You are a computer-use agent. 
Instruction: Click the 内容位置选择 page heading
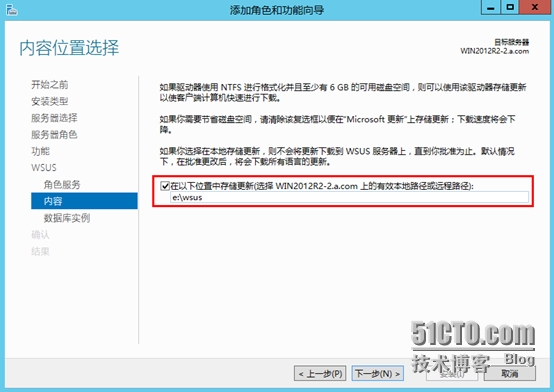(69, 48)
